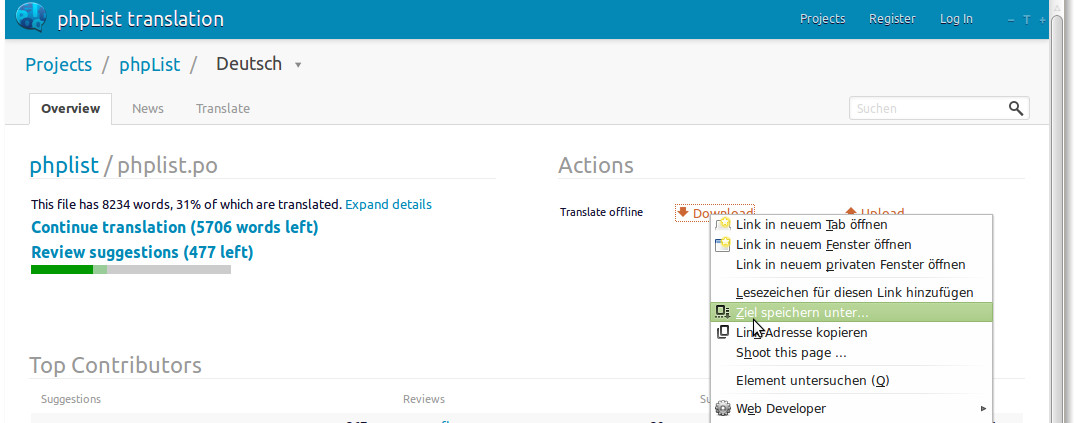
Task: Go to phpList breadcrumb link
Action: tap(149, 65)
